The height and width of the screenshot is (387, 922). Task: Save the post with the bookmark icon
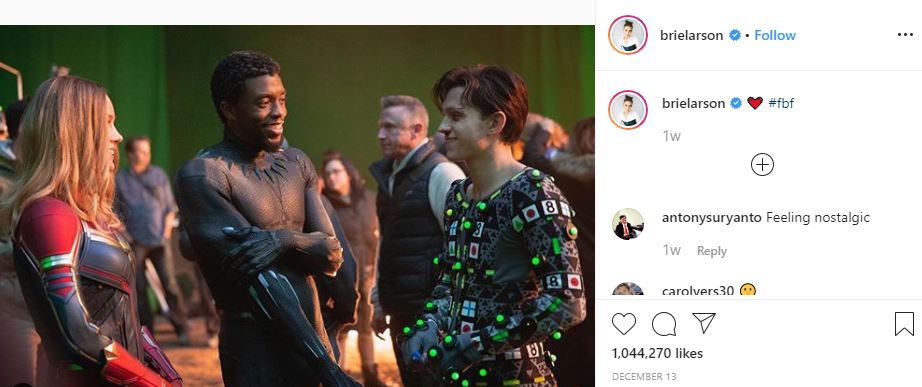coord(904,324)
